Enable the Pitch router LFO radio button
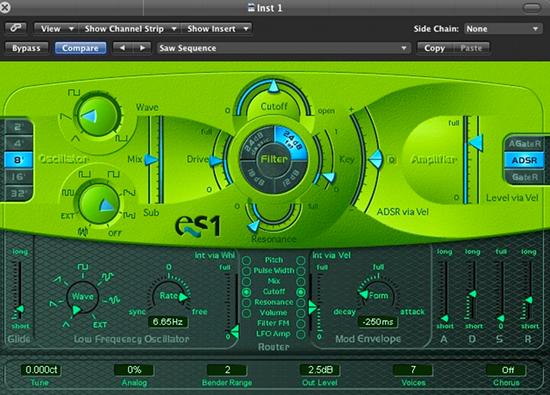 click(247, 260)
